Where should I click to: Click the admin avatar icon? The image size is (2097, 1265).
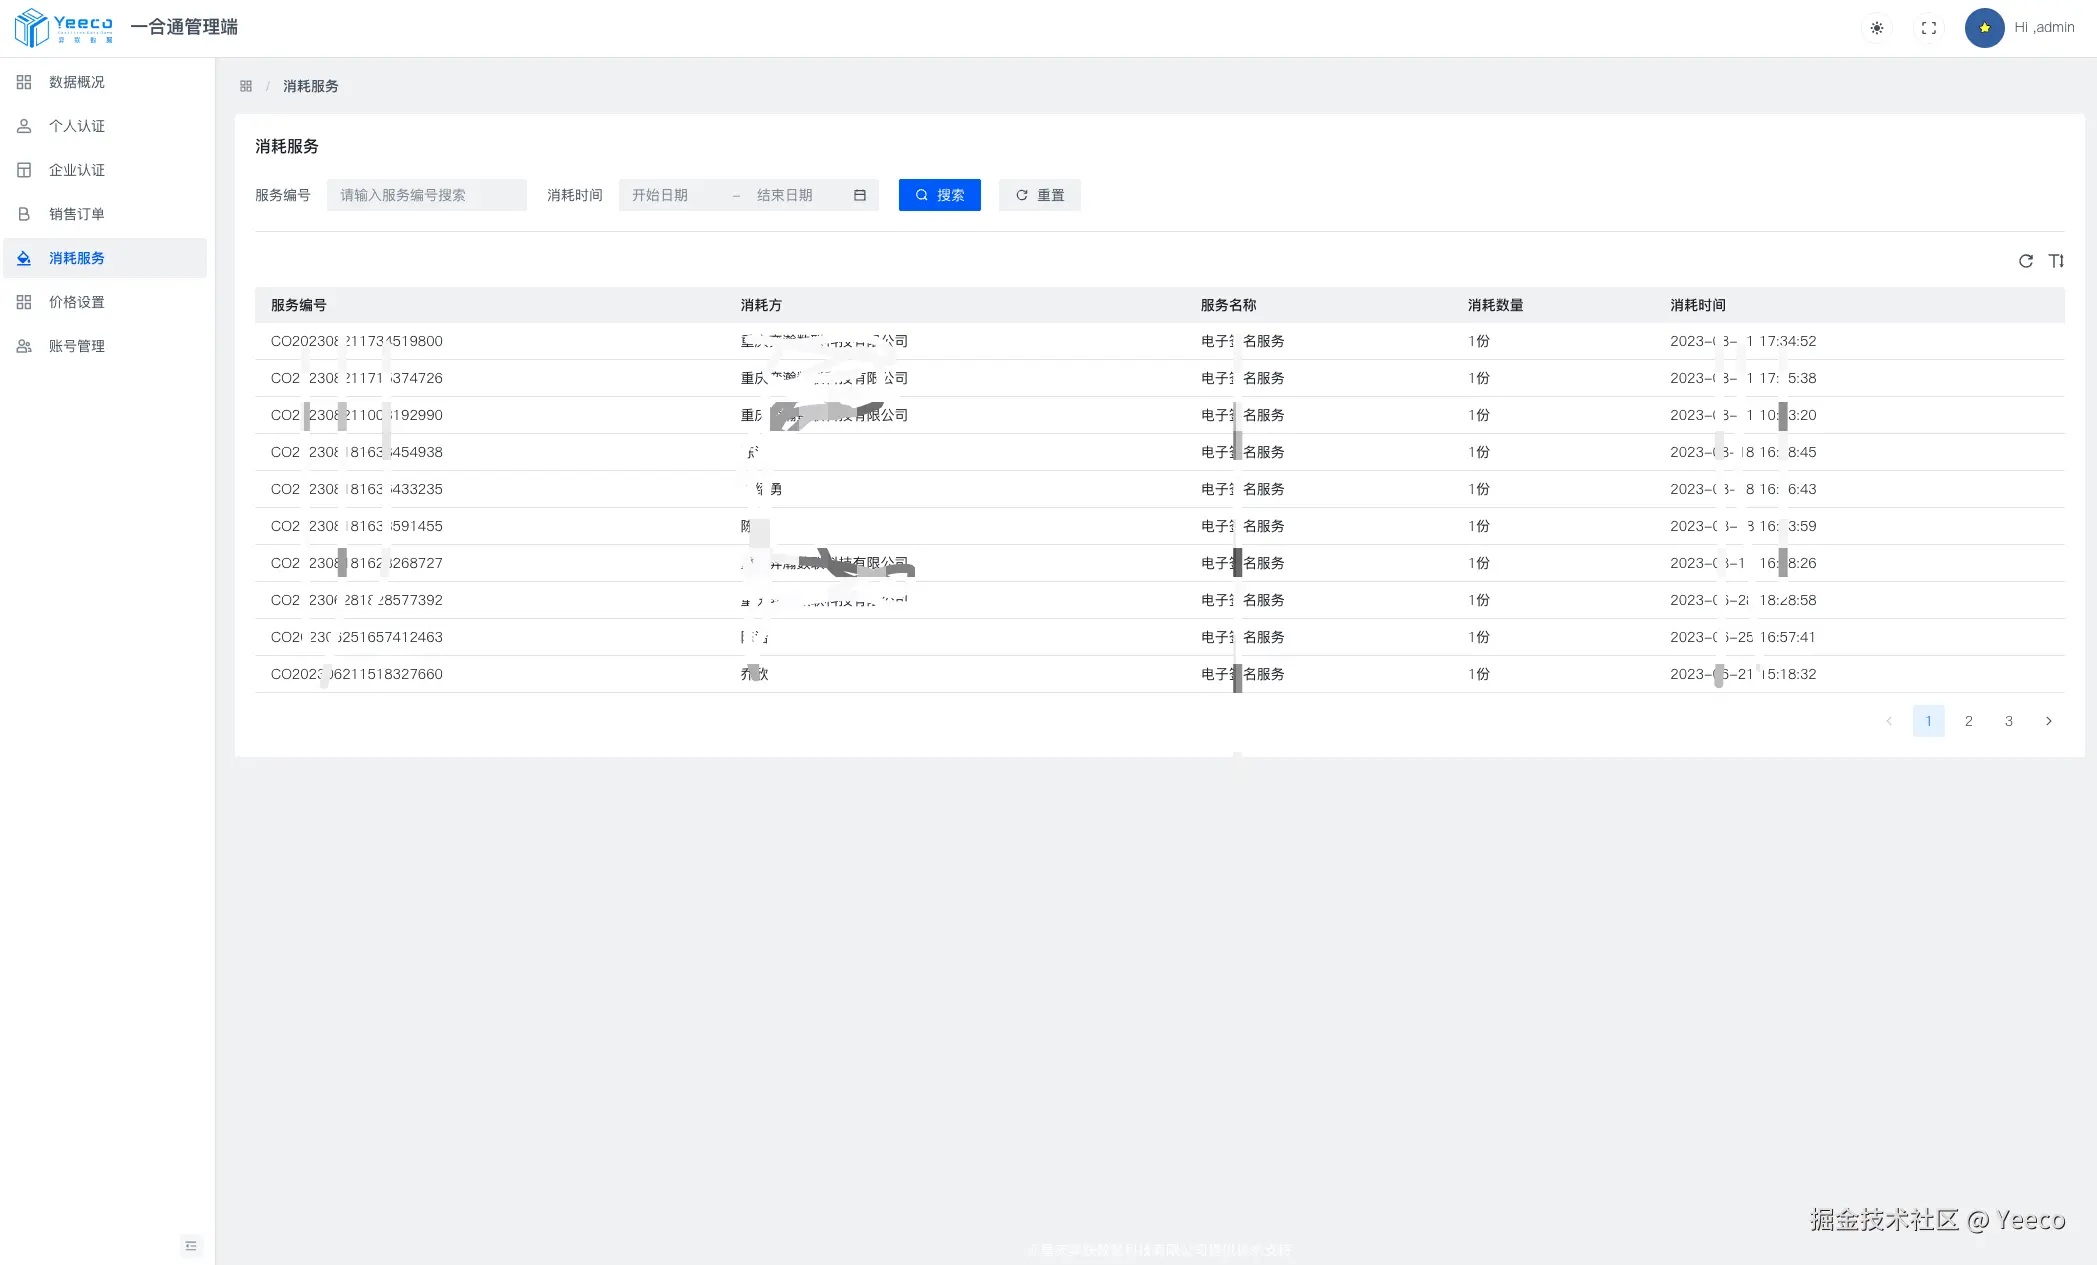(1985, 28)
